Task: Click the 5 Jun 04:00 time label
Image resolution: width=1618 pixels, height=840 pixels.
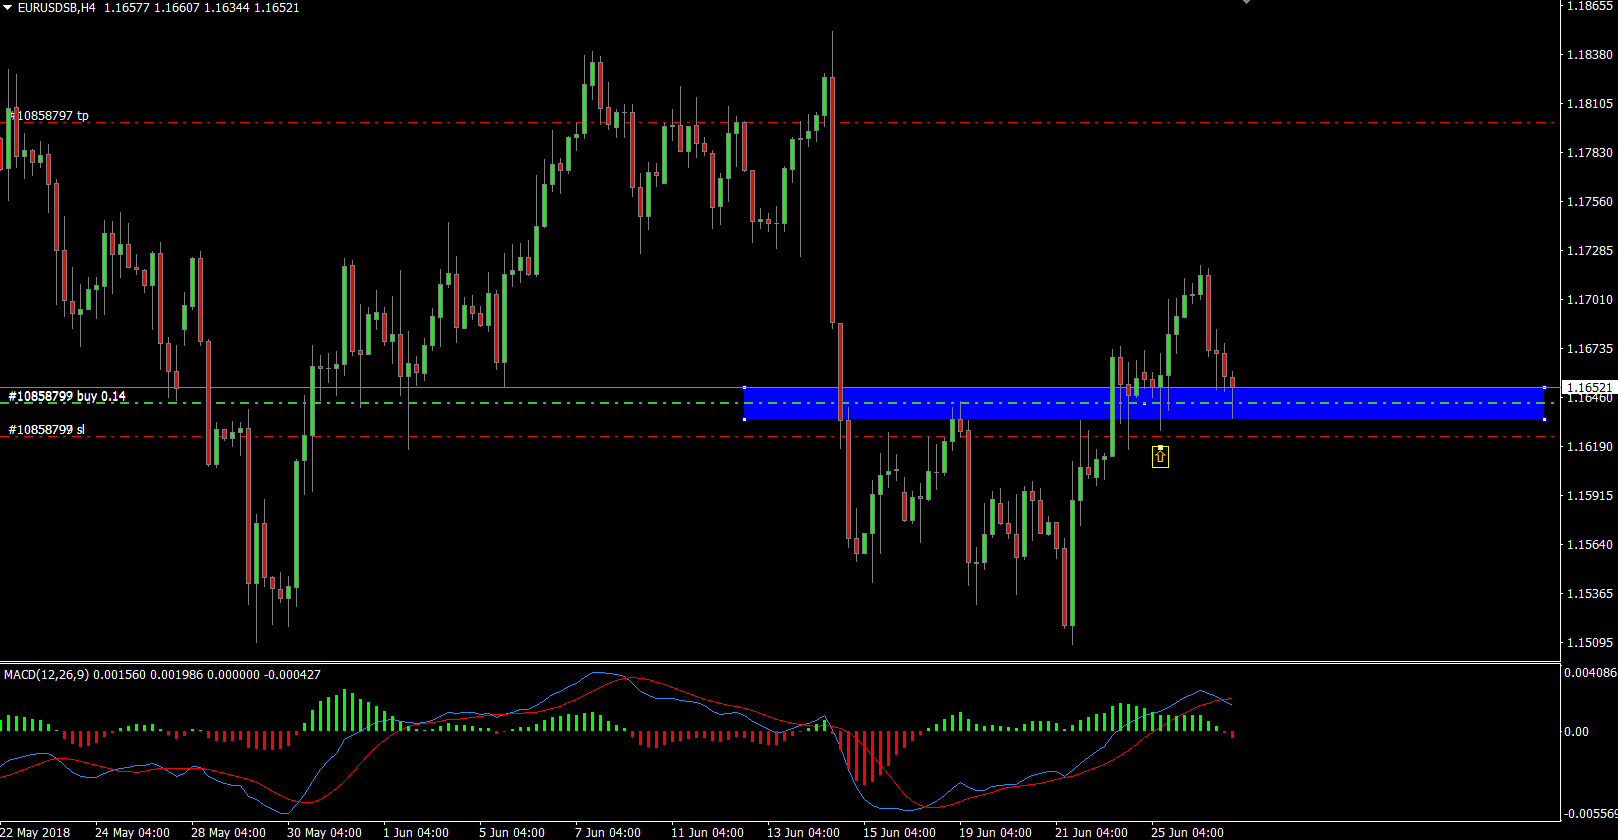Action: click(512, 833)
